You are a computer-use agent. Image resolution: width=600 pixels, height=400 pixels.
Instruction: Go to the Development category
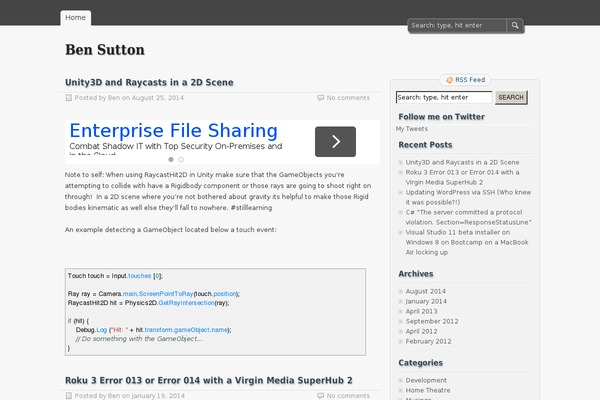coord(426,380)
